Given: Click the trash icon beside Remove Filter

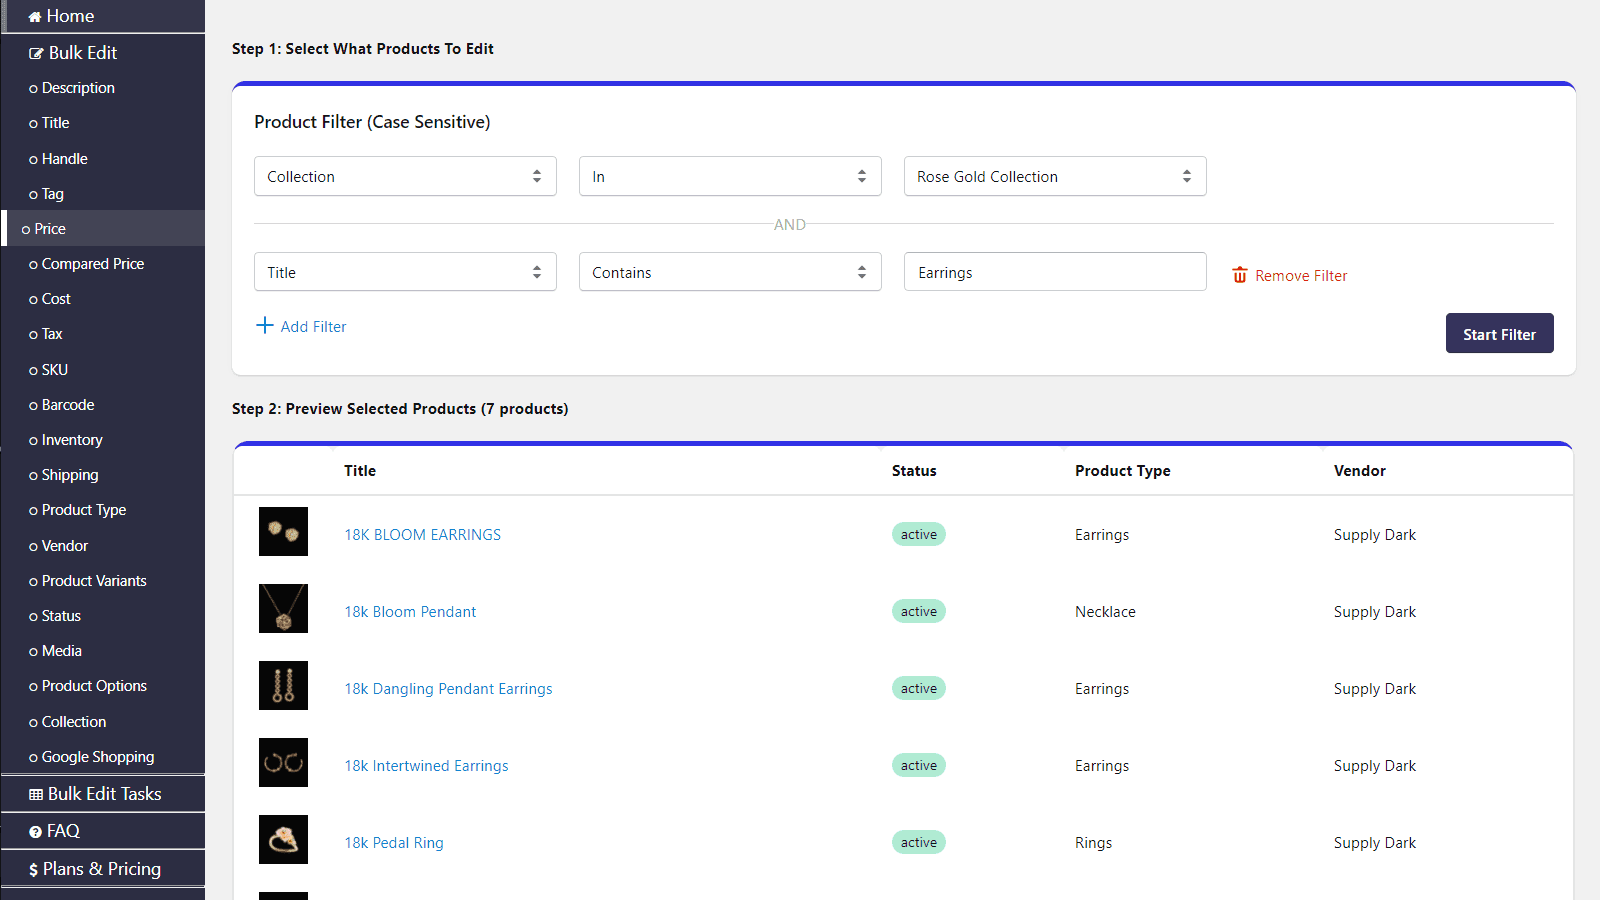Looking at the screenshot, I should click(x=1240, y=275).
